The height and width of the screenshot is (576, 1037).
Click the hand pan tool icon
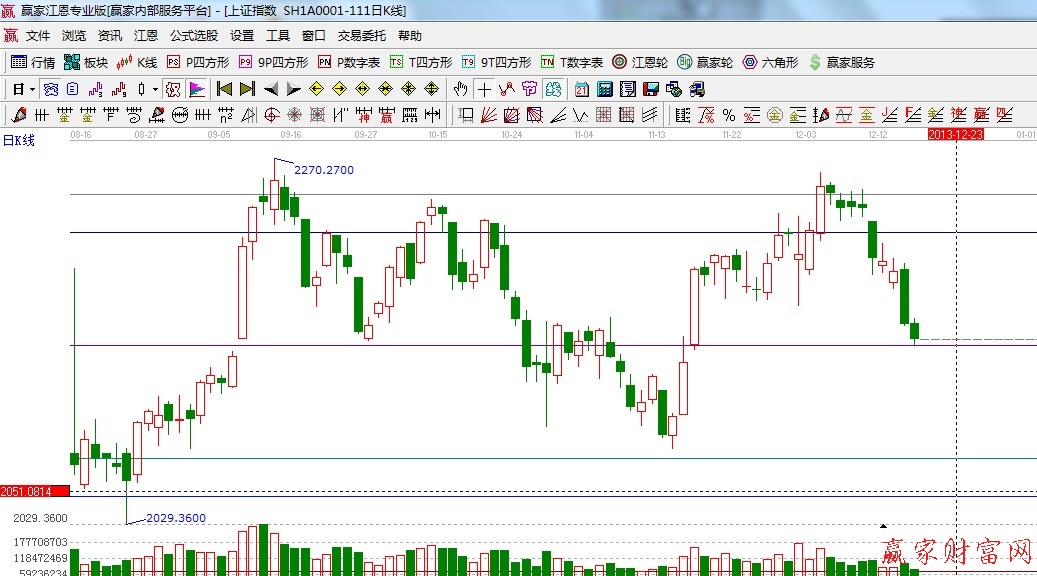pyautogui.click(x=461, y=89)
